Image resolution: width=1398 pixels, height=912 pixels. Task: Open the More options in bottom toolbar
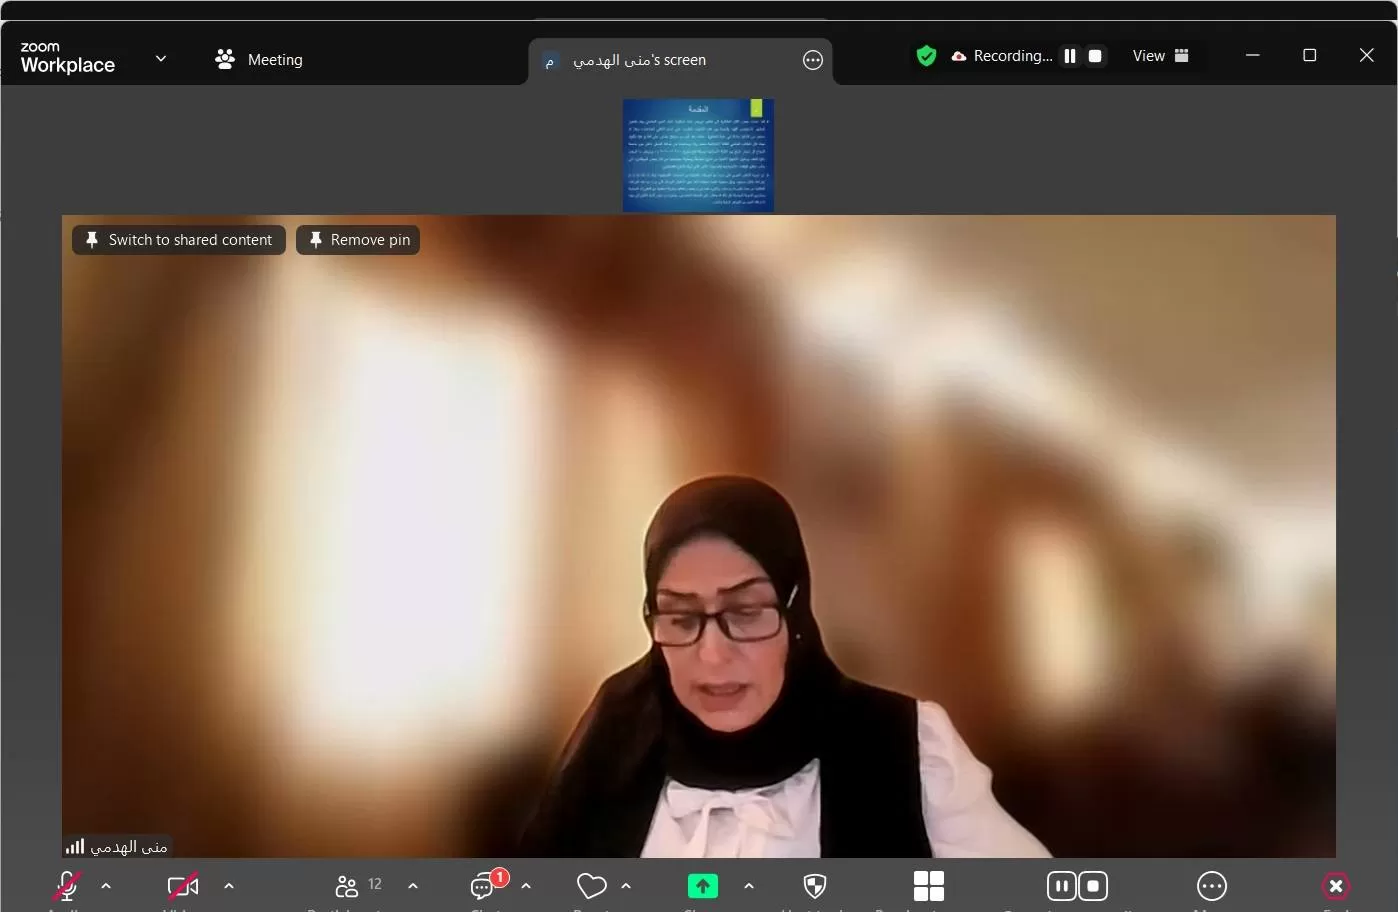coord(1211,886)
